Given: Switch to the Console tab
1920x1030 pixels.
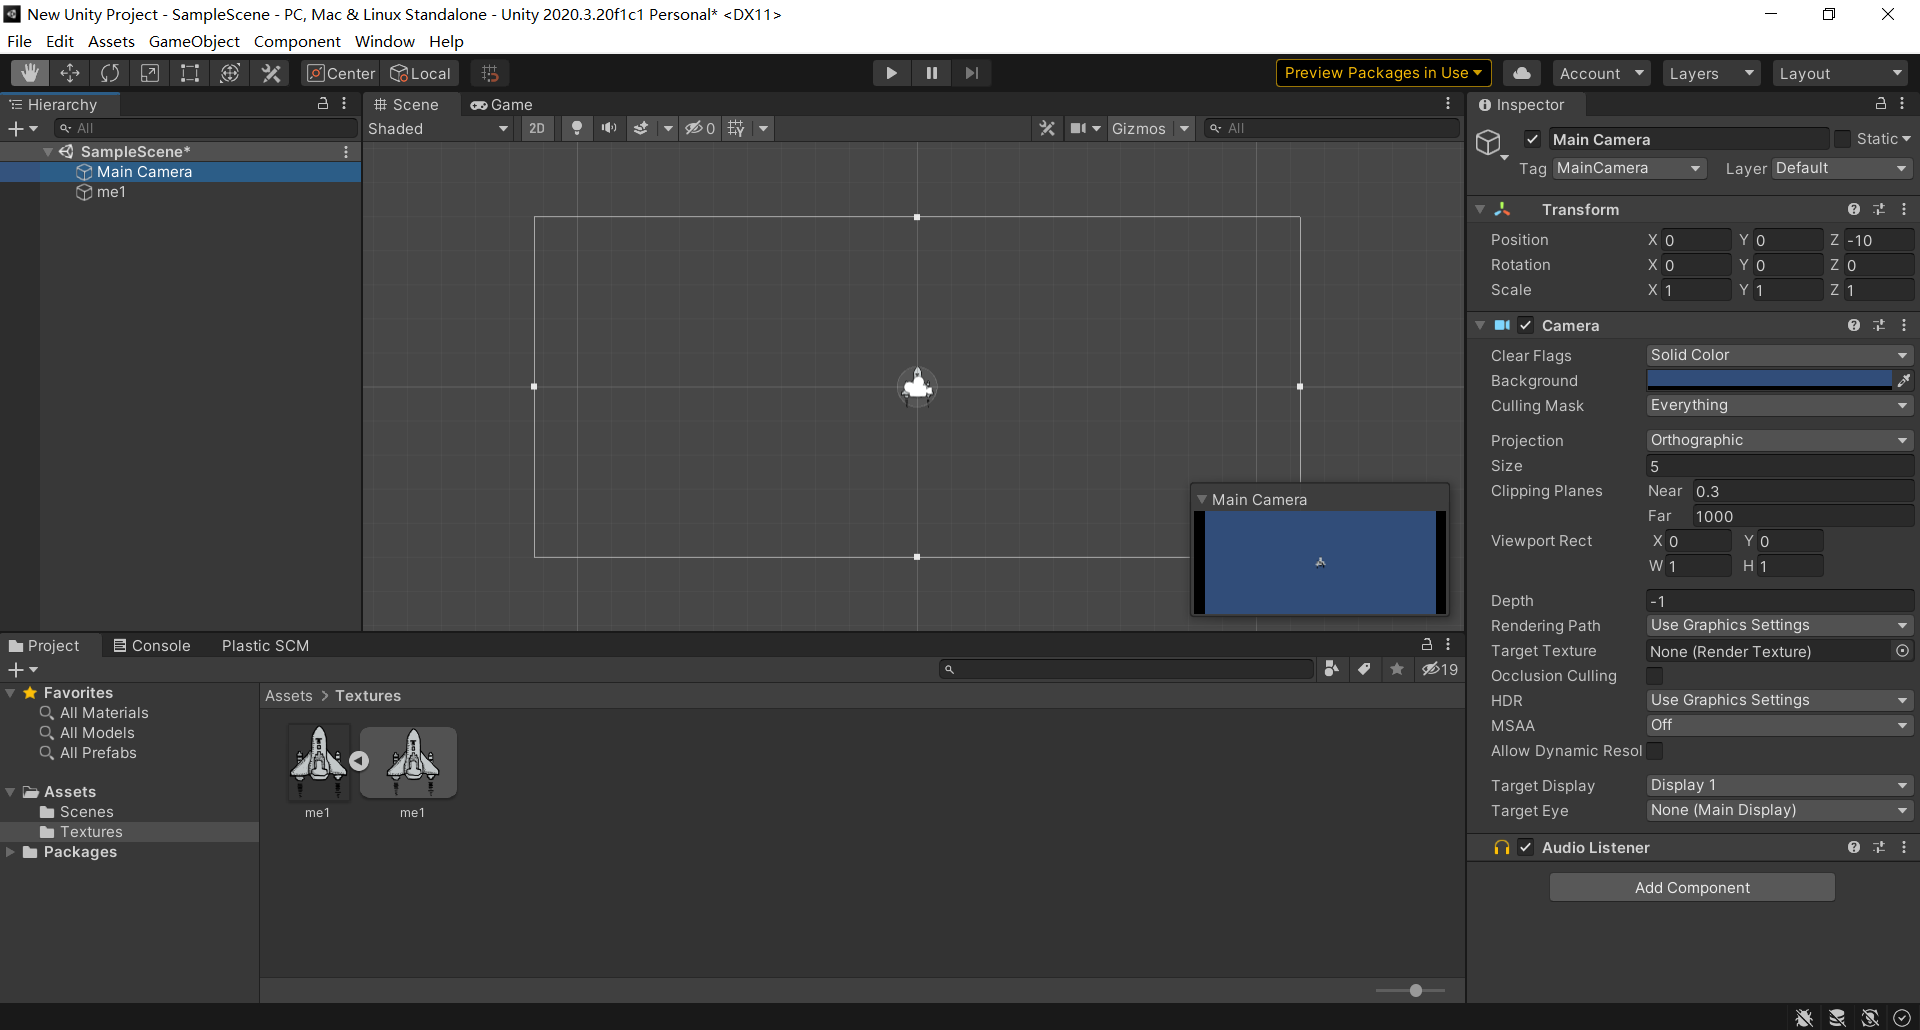Looking at the screenshot, I should tap(152, 646).
